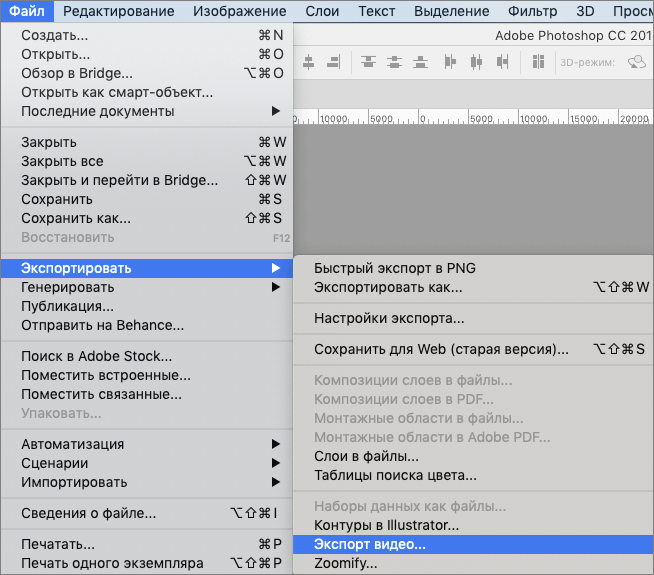Select Поместить связанные...
The width and height of the screenshot is (654, 575).
coord(146,394)
